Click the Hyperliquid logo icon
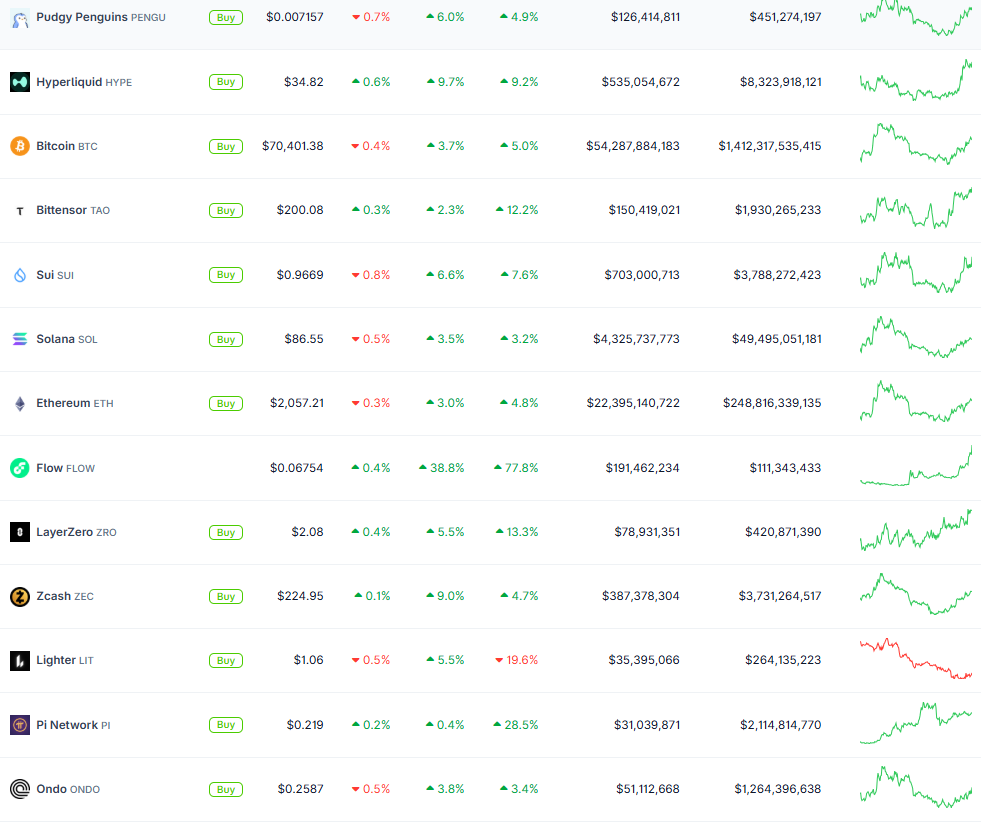The image size is (1002, 825). click(20, 82)
